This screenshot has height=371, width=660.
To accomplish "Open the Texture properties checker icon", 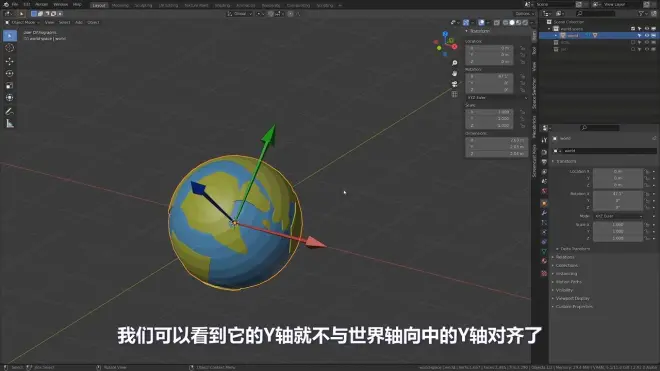I will pos(544,273).
